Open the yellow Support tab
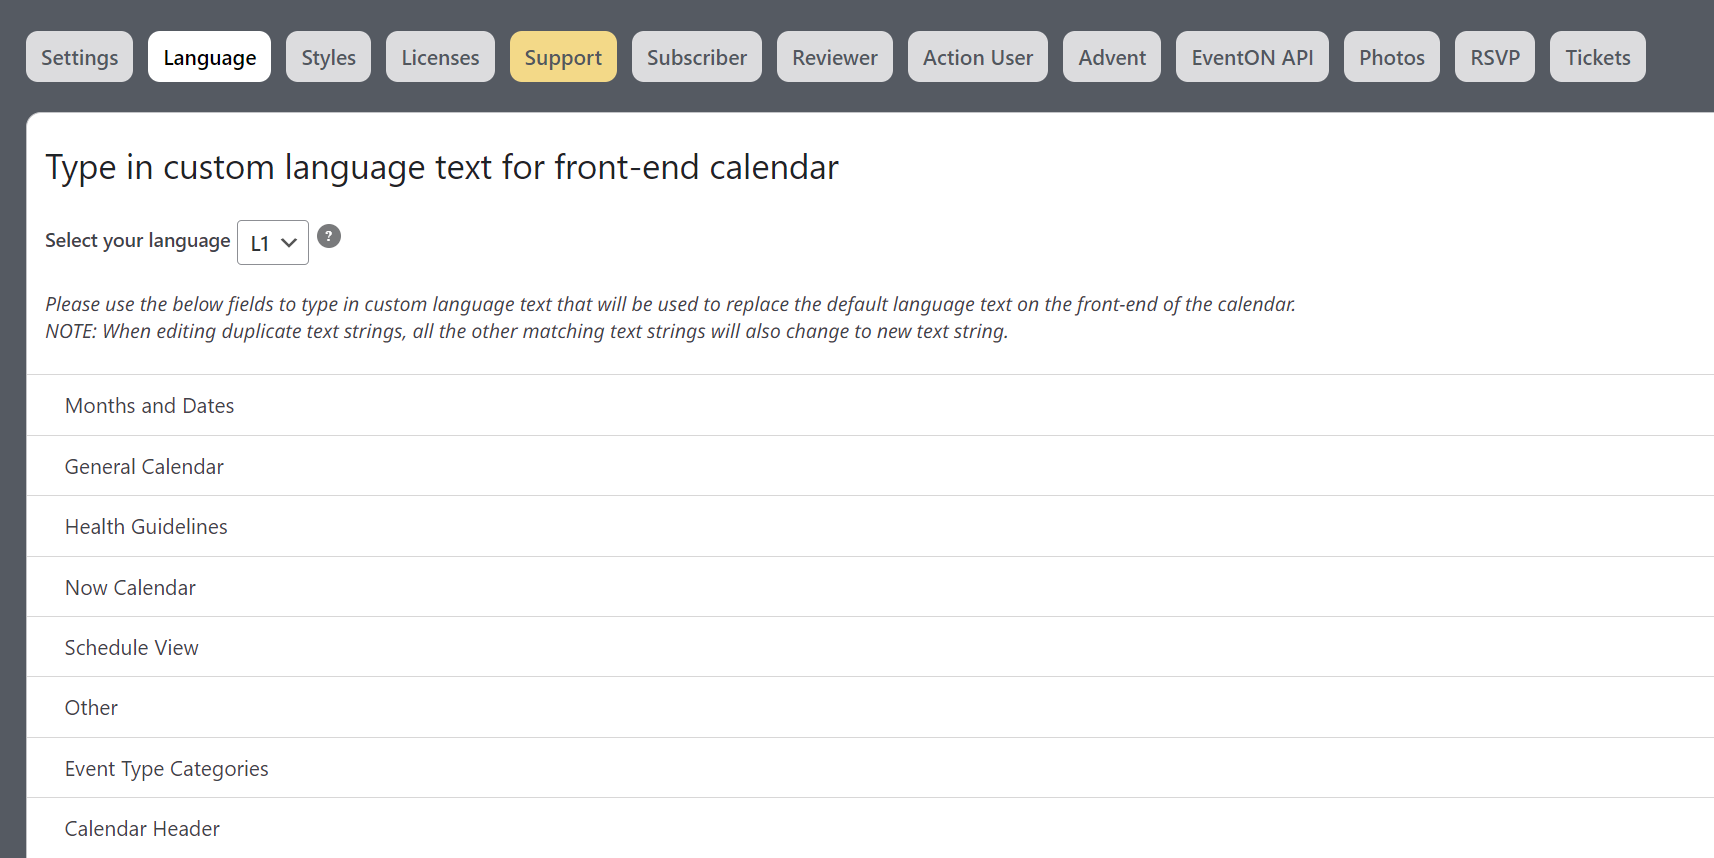The image size is (1714, 858). pyautogui.click(x=563, y=57)
